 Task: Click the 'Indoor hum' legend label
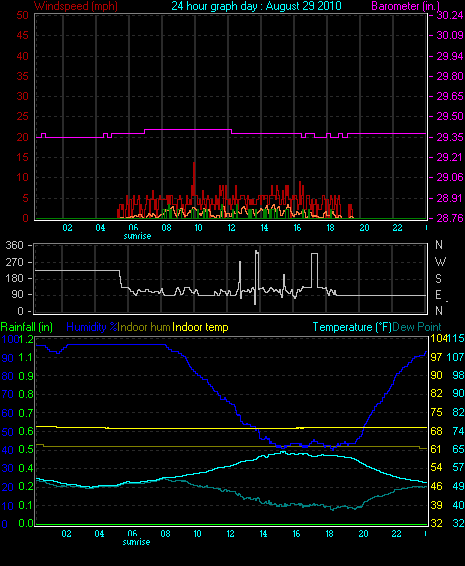click(144, 327)
